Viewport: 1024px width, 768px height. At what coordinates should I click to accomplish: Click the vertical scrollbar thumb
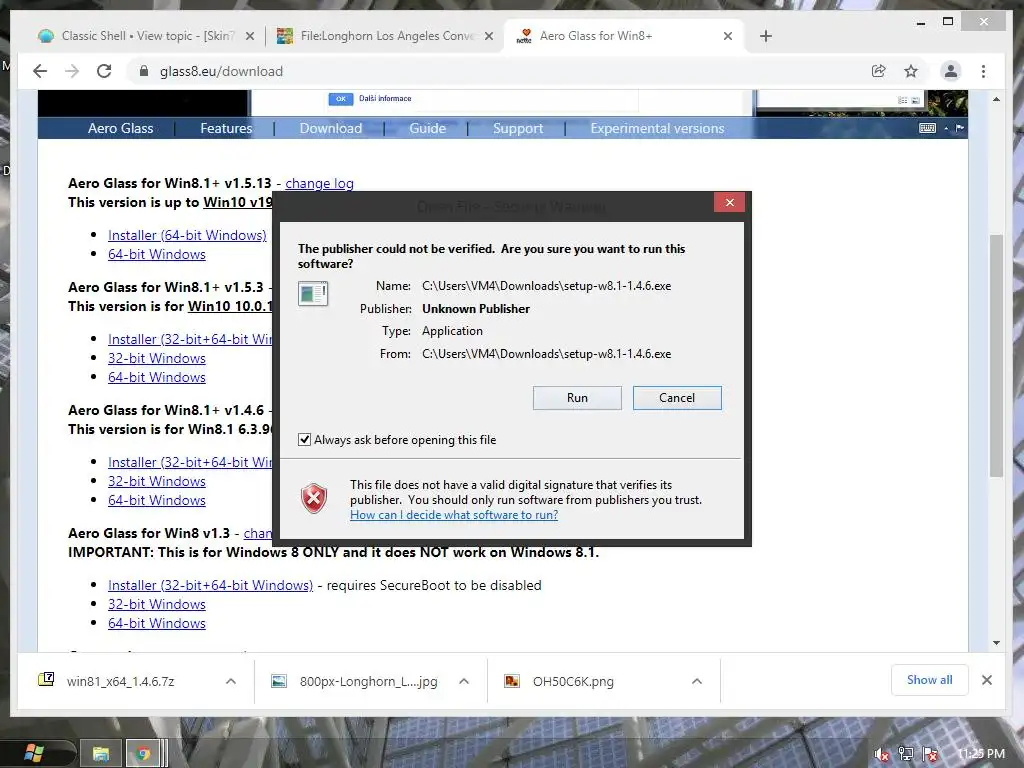[x=996, y=356]
